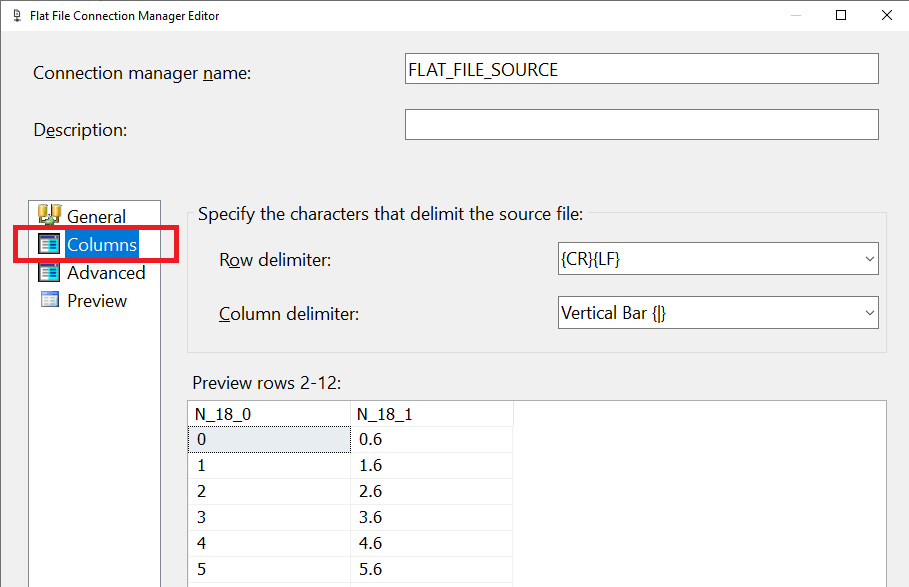The image size is (909, 587).
Task: Expand the Row delimiter dropdown arrow
Action: (869, 258)
